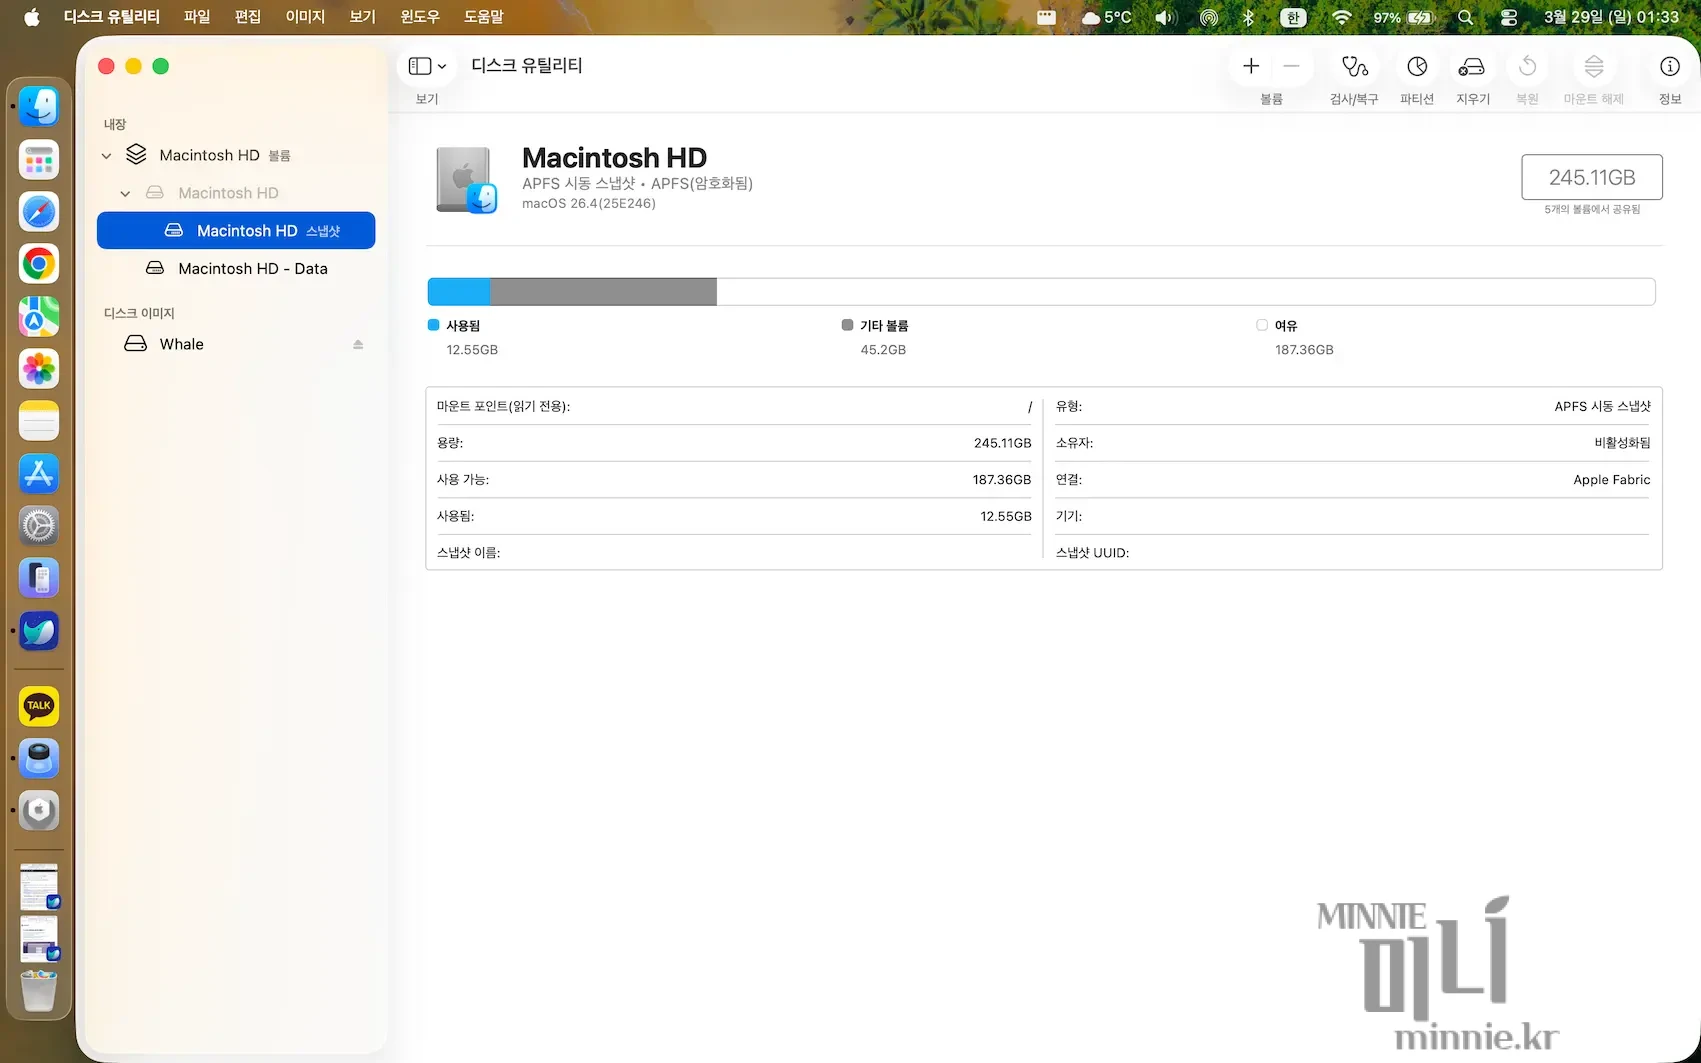Screen dimensions: 1701x1063
Task: Open the sidebar View options button
Action: click(427, 66)
